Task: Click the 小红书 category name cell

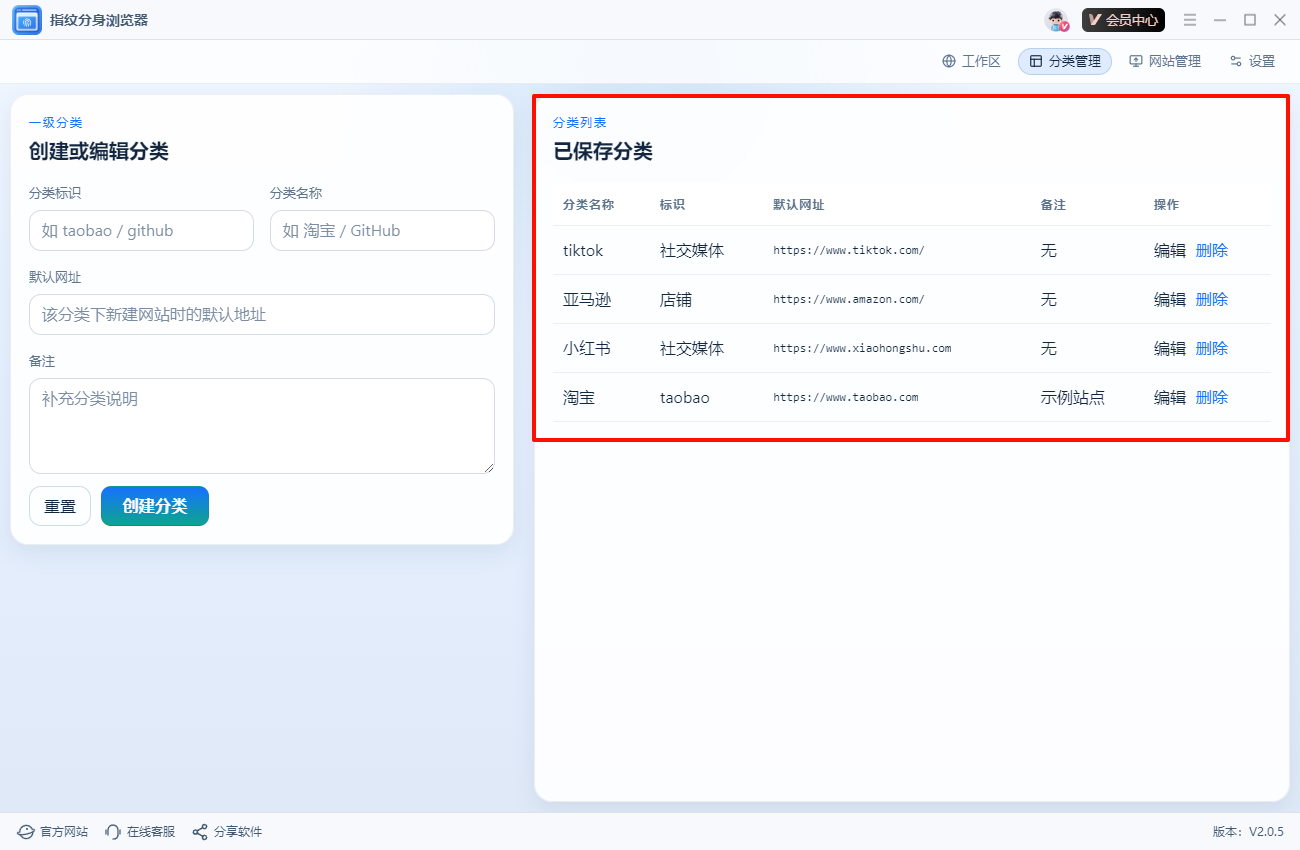Action: (x=587, y=348)
